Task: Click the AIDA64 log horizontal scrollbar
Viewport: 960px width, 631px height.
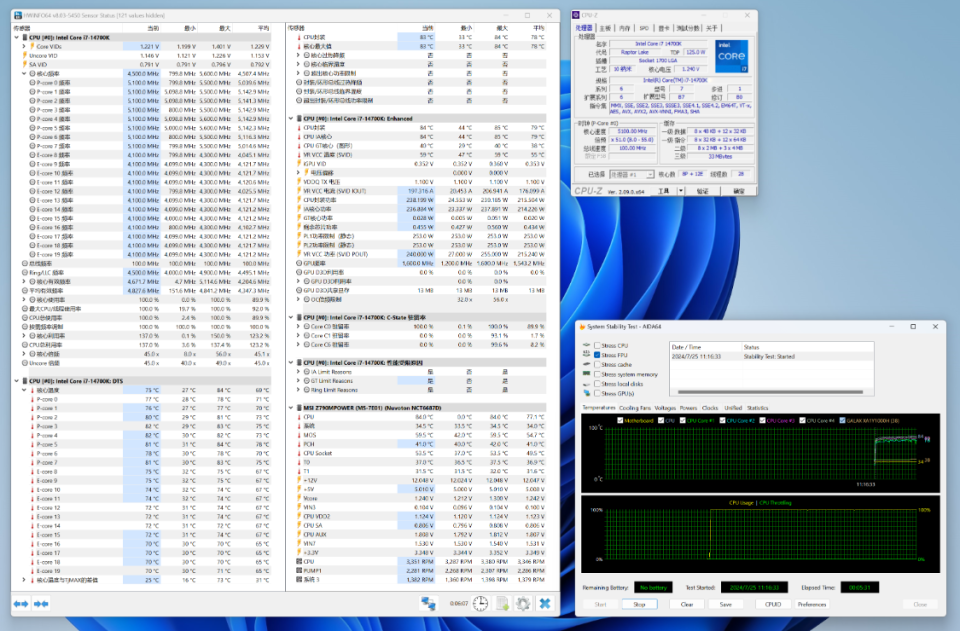Action: pyautogui.click(x=771, y=392)
